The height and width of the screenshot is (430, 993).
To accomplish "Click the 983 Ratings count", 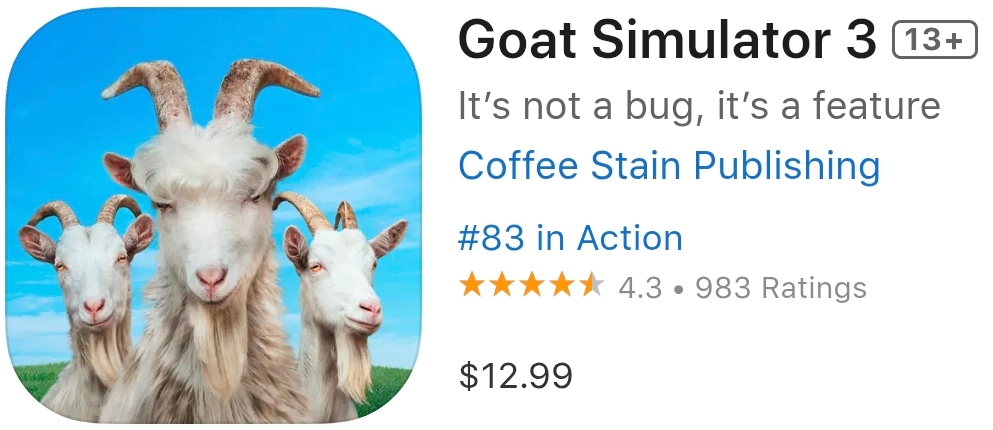I will (781, 289).
